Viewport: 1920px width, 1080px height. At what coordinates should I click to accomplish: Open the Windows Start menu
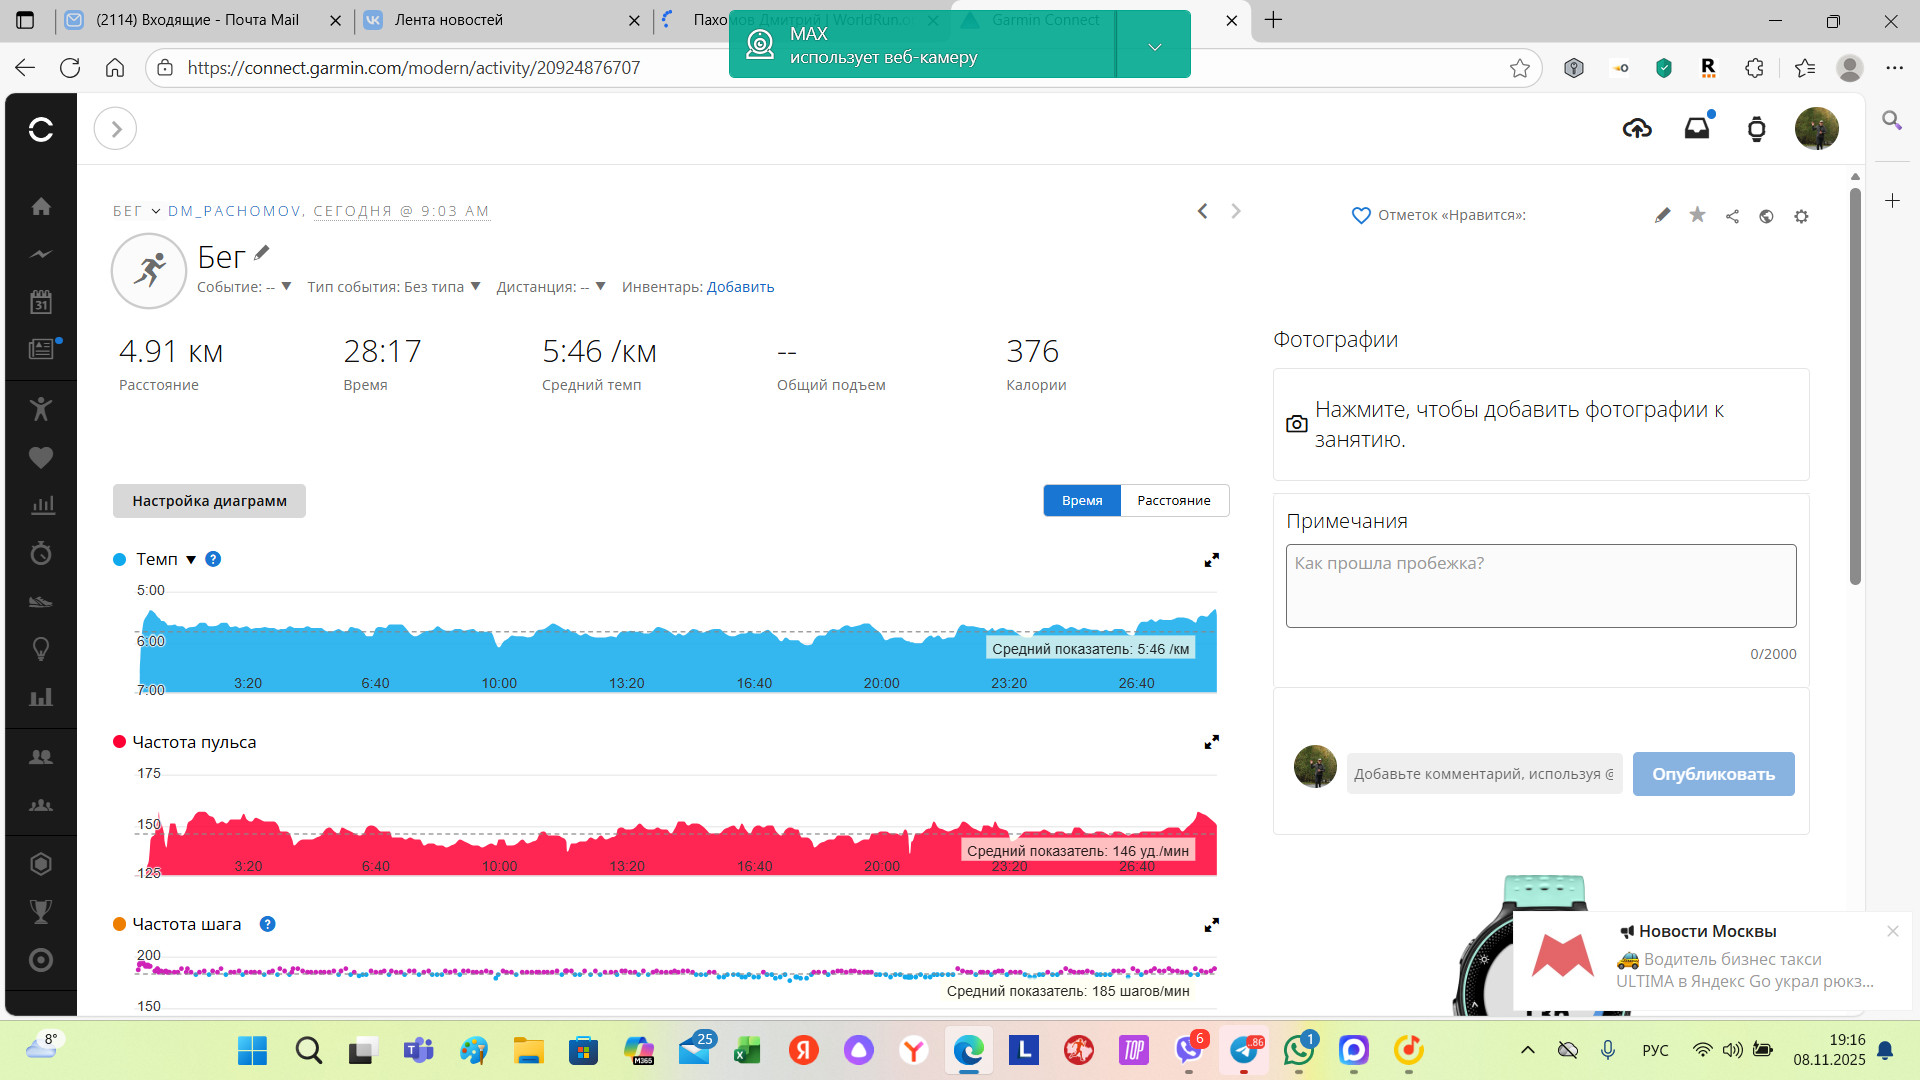[x=252, y=1050]
